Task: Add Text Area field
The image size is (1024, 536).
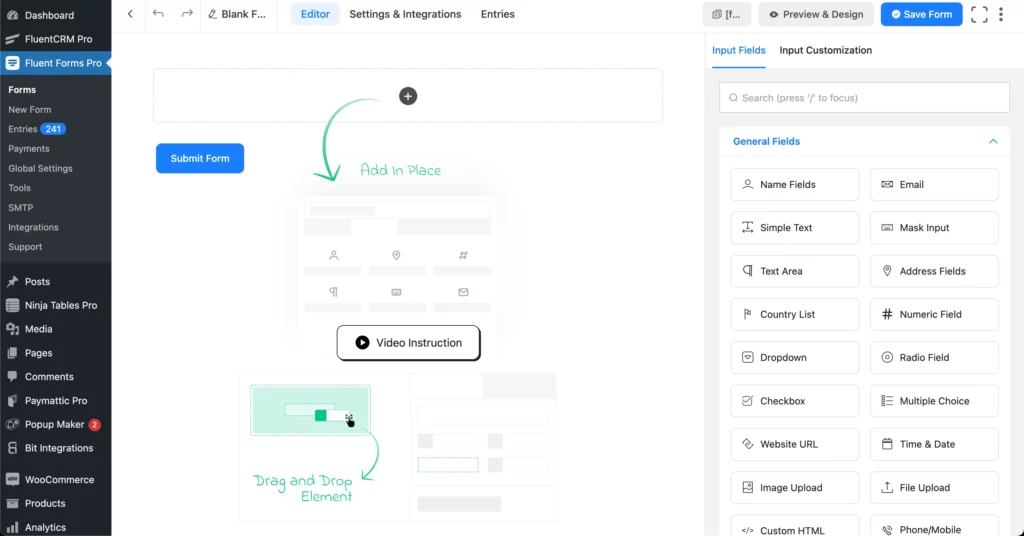Action: tap(794, 271)
